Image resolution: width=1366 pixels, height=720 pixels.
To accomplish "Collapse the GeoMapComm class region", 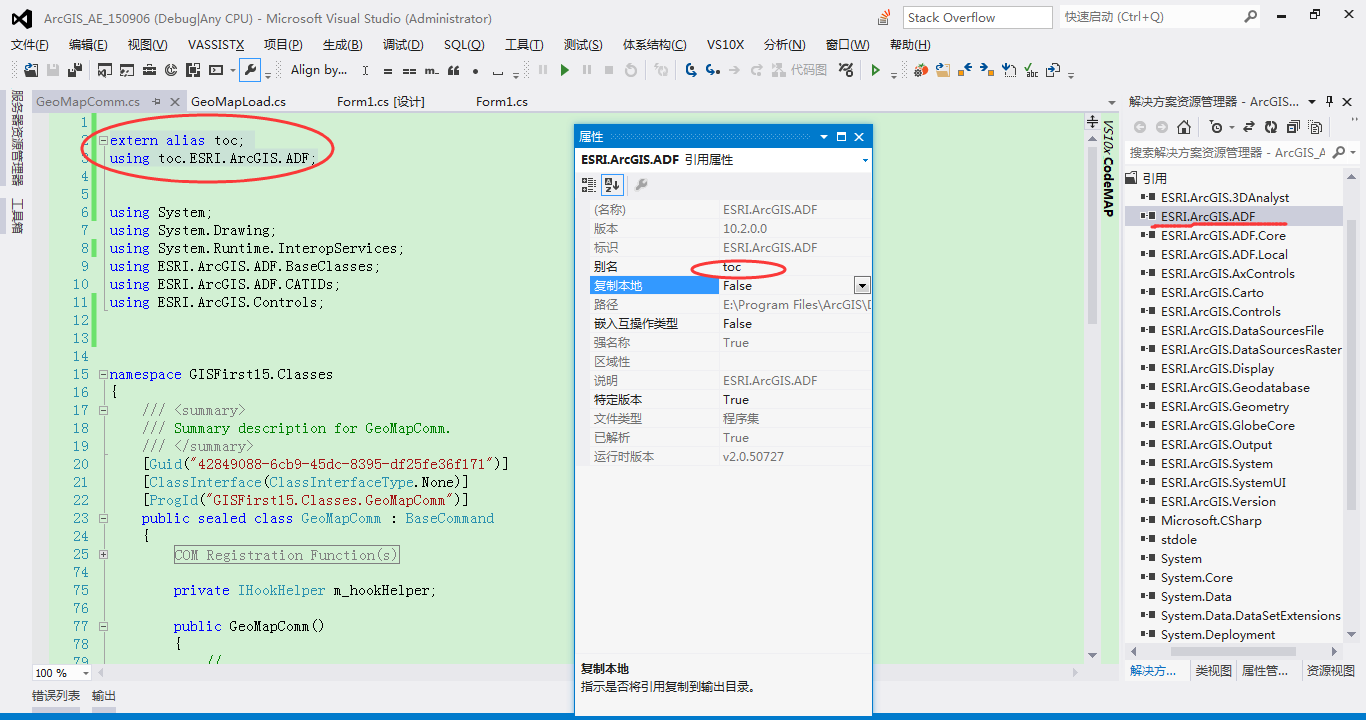I will pyautogui.click(x=103, y=519).
